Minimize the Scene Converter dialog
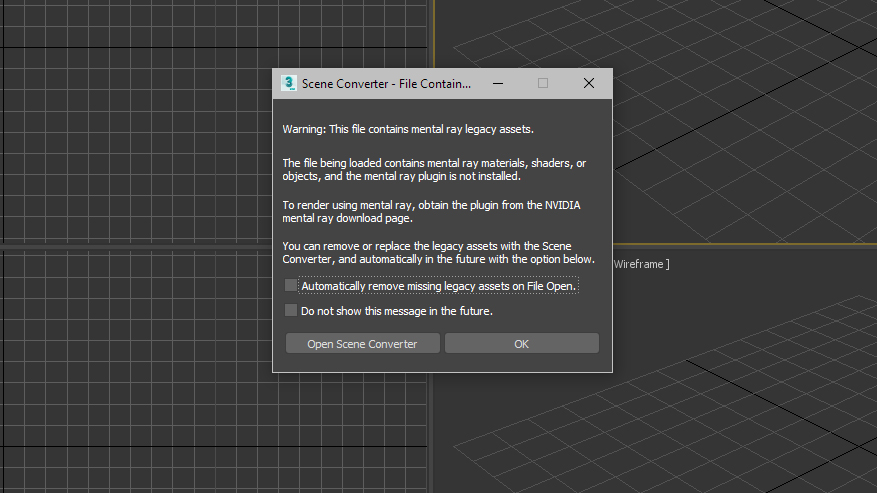The image size is (877, 493). pos(498,83)
